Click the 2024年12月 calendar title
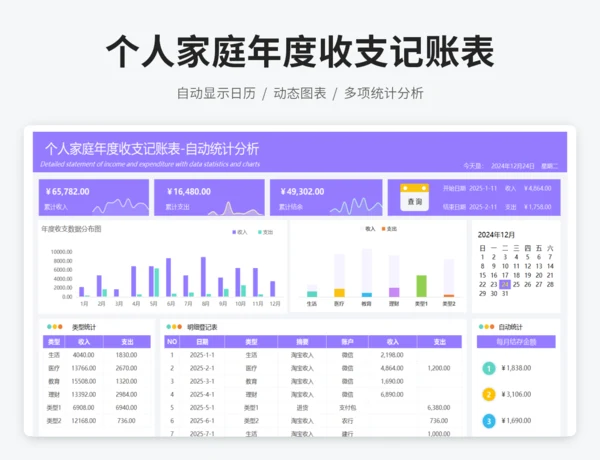Screen dimensions: 600x460 [496, 235]
